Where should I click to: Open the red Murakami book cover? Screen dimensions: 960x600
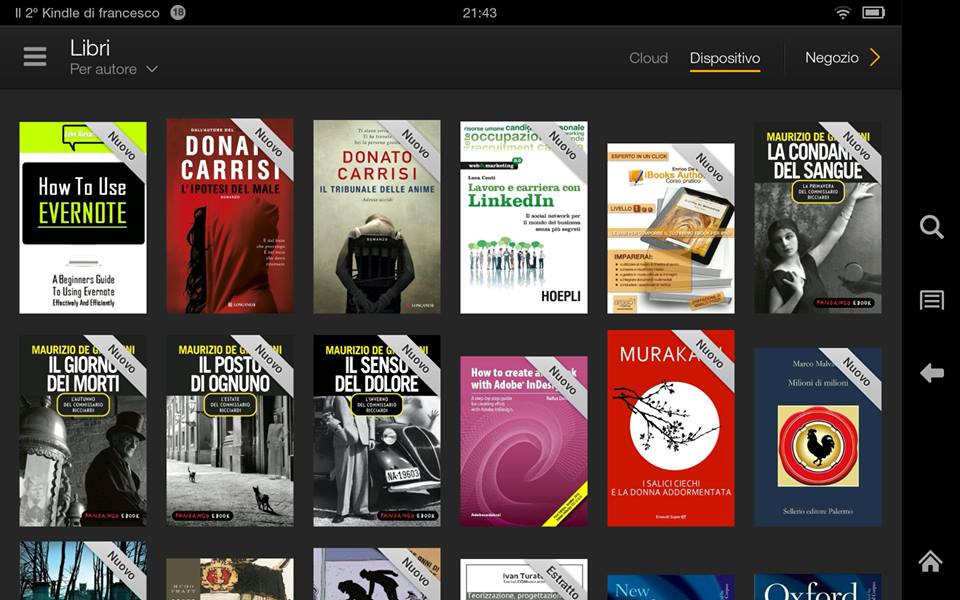coord(670,428)
